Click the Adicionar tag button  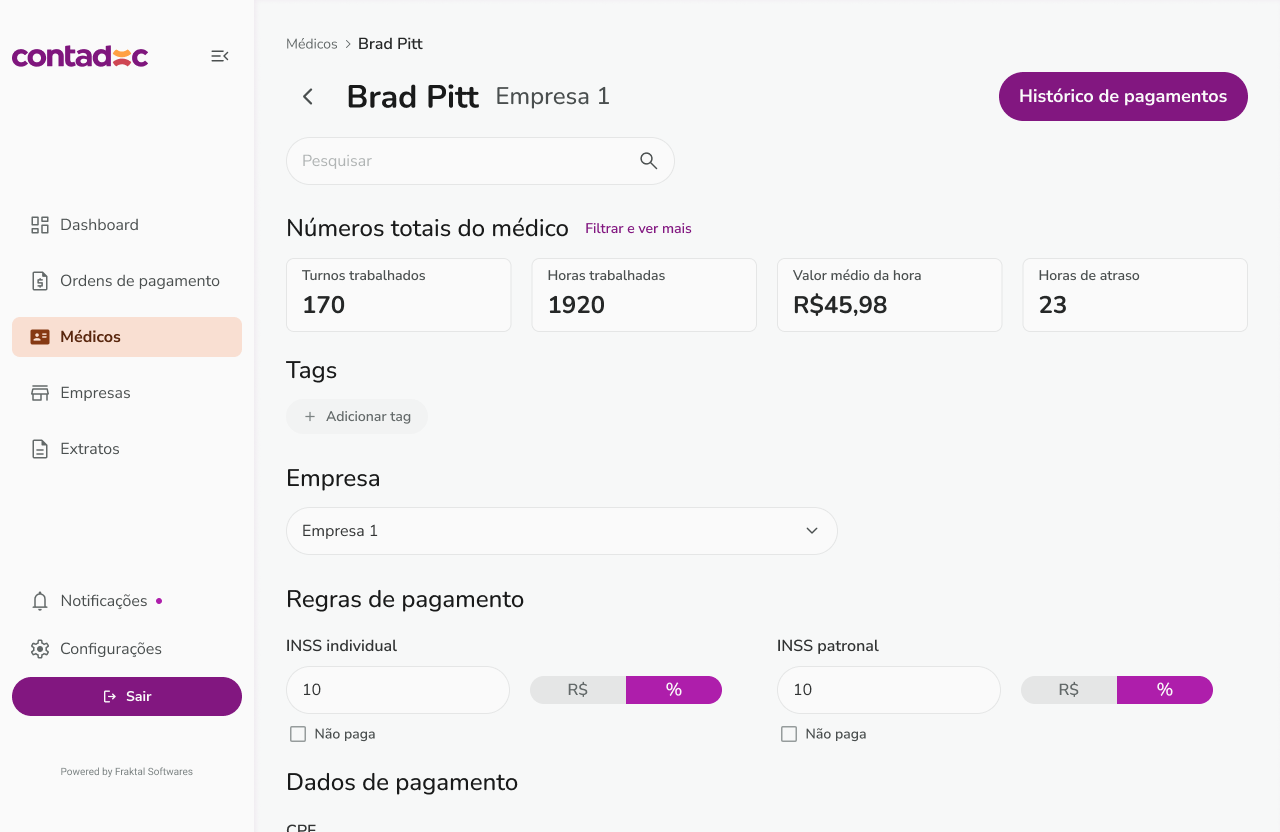point(357,416)
